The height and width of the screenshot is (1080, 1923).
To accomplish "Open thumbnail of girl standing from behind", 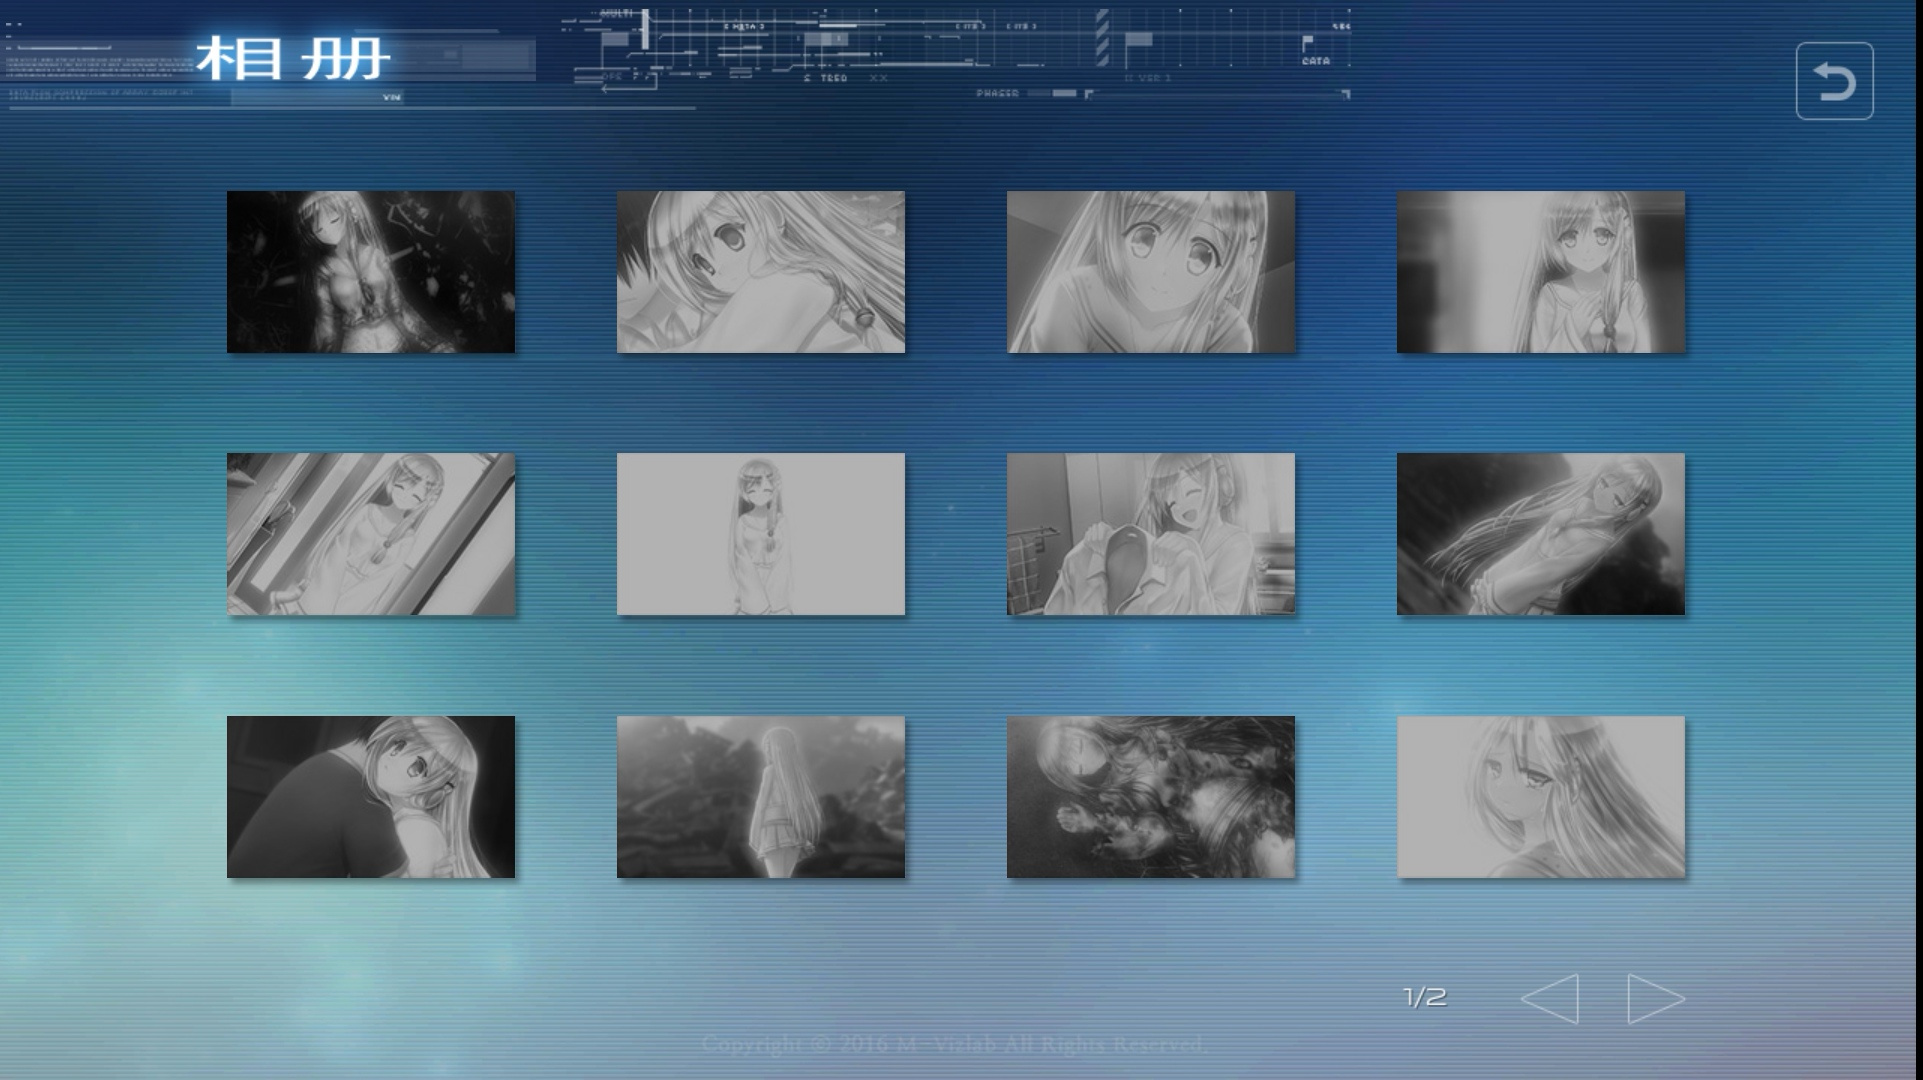I will click(x=761, y=797).
